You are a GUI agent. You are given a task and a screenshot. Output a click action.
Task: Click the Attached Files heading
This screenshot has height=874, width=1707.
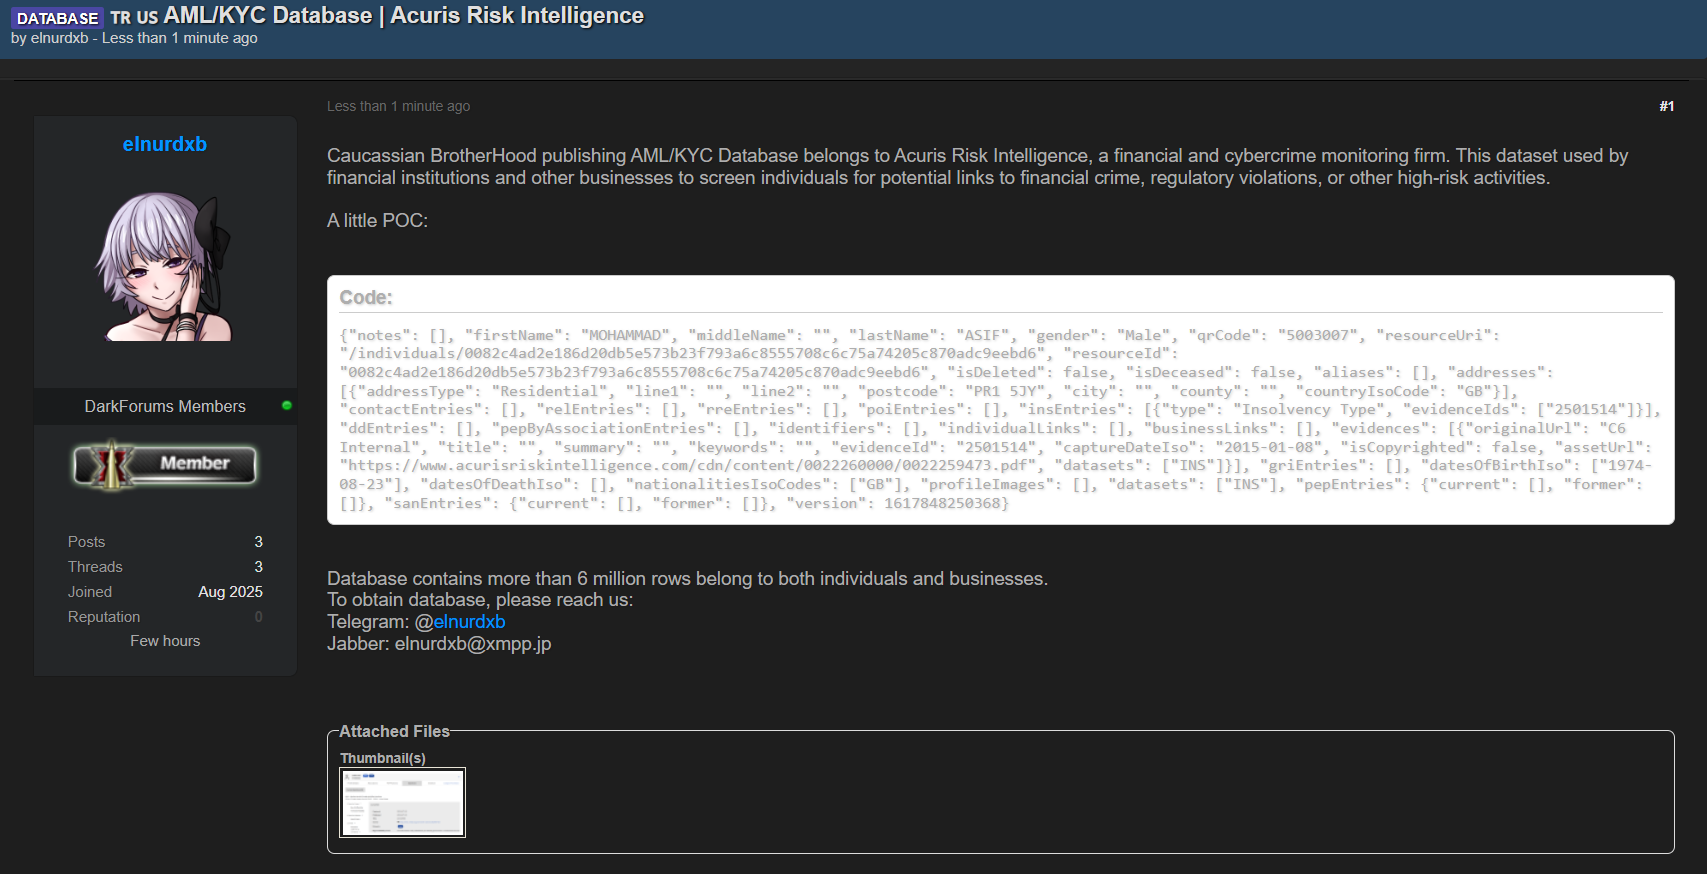(394, 732)
